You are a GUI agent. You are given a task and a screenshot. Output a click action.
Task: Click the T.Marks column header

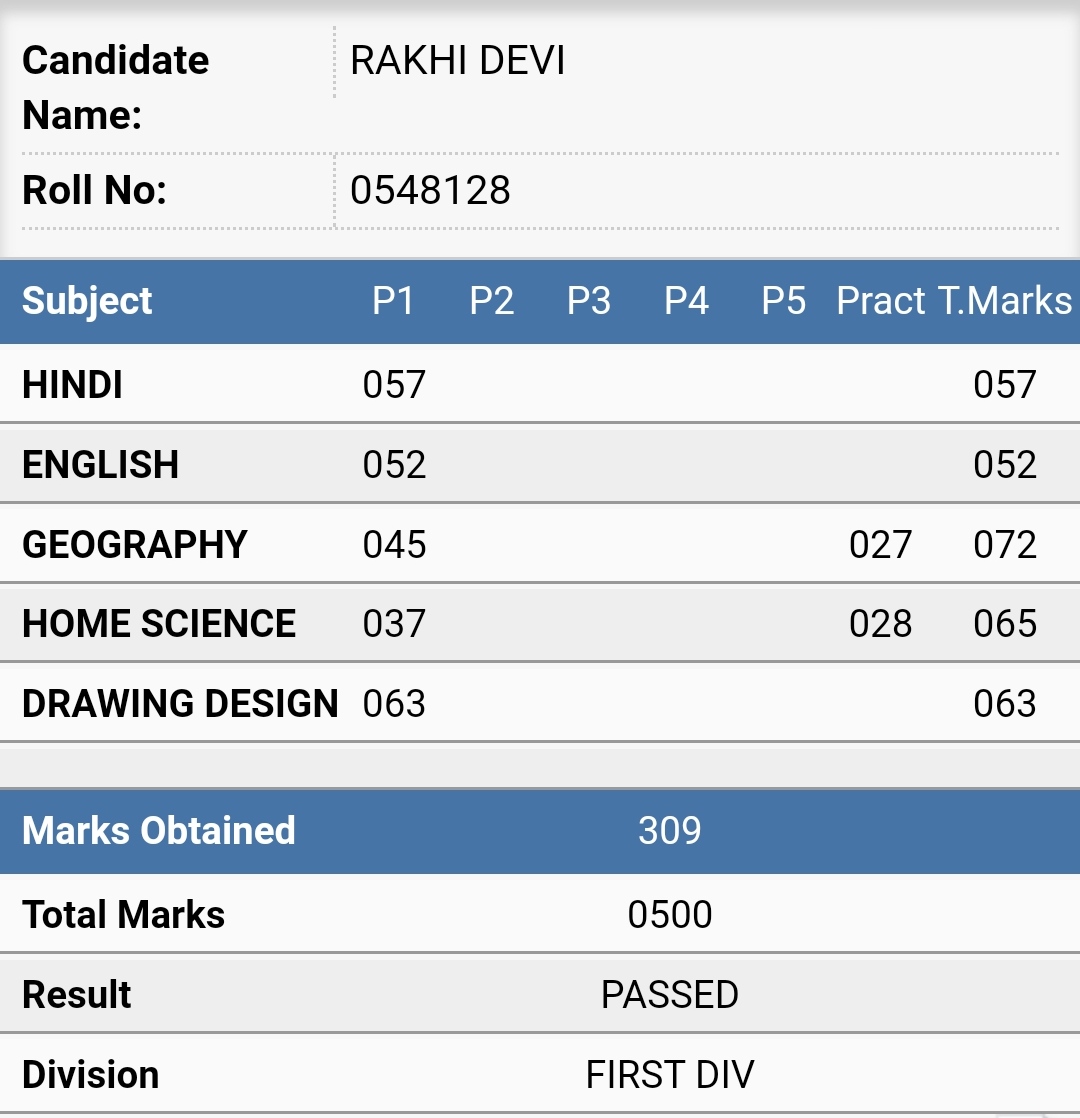(x=1004, y=301)
